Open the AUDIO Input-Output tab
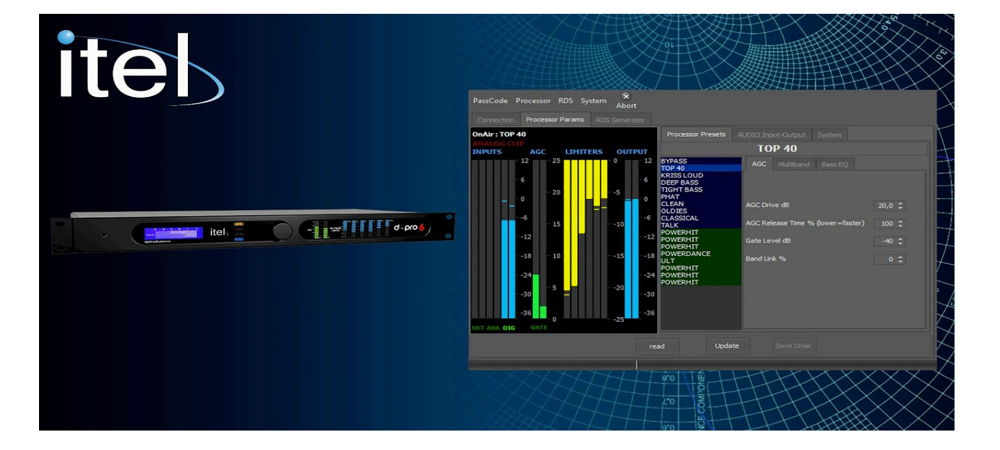 coord(772,134)
